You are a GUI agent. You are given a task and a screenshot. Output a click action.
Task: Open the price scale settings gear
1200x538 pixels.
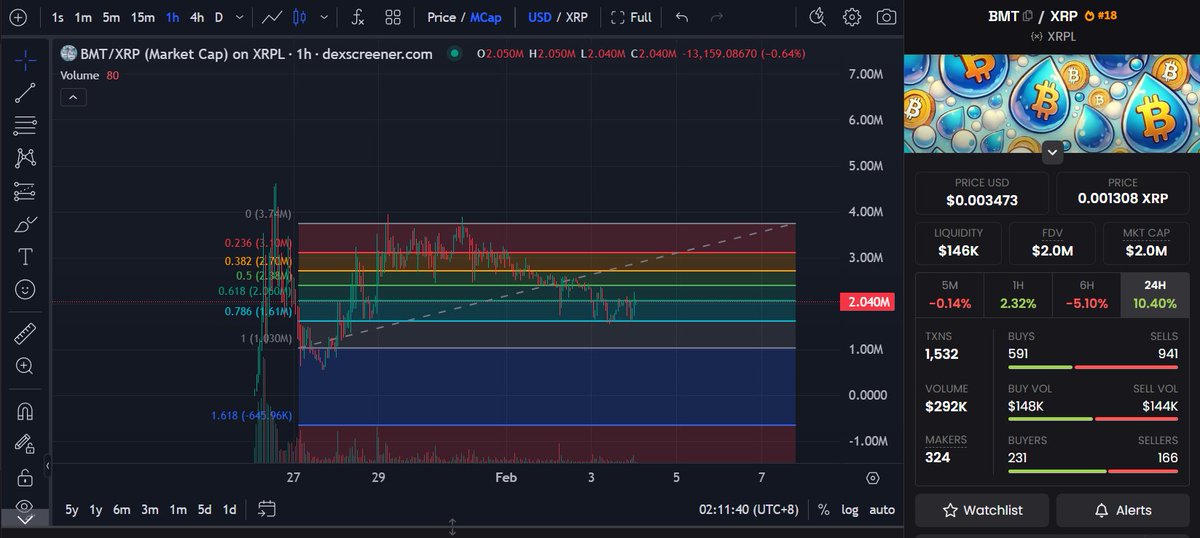pos(873,478)
